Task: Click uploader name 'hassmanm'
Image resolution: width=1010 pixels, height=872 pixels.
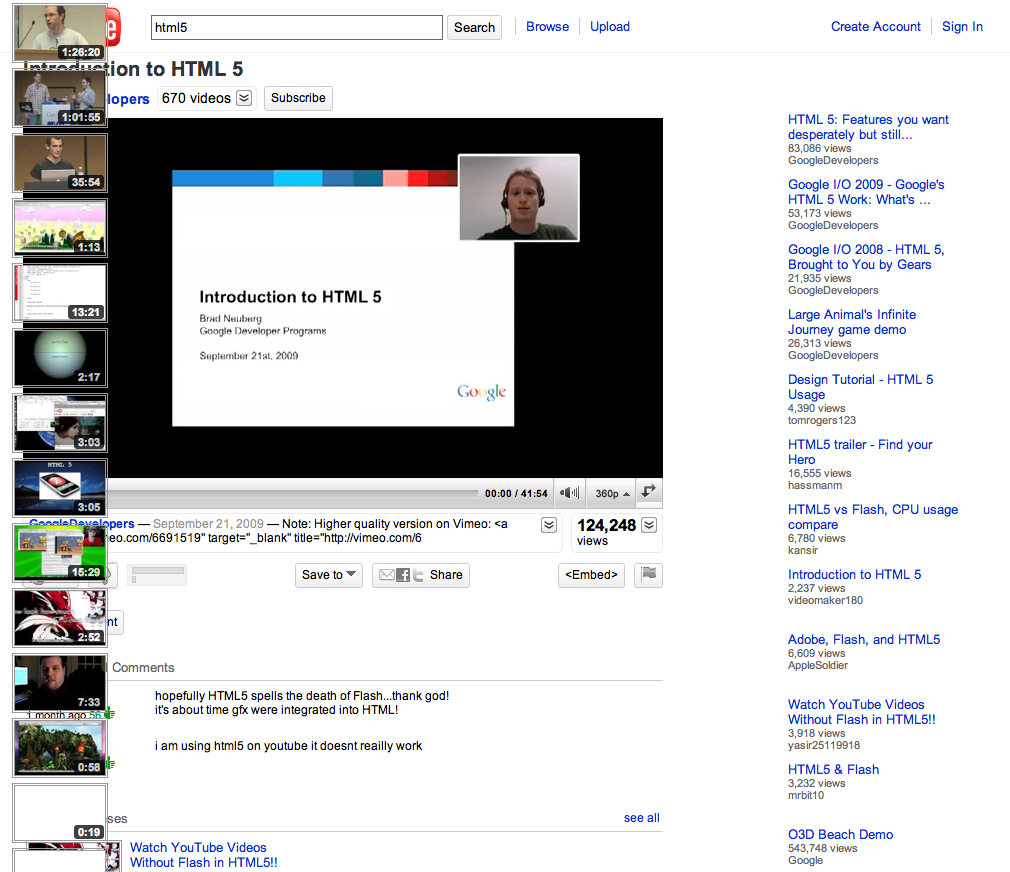Action: 814,486
